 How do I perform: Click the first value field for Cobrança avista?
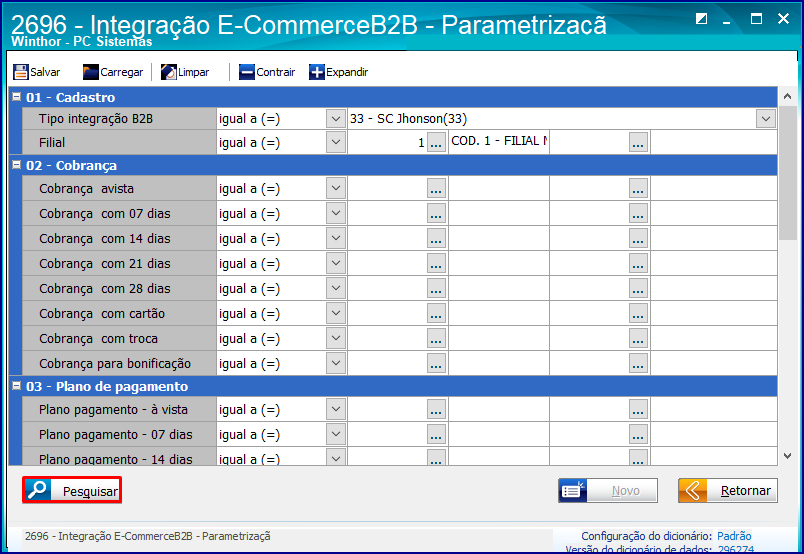point(387,189)
